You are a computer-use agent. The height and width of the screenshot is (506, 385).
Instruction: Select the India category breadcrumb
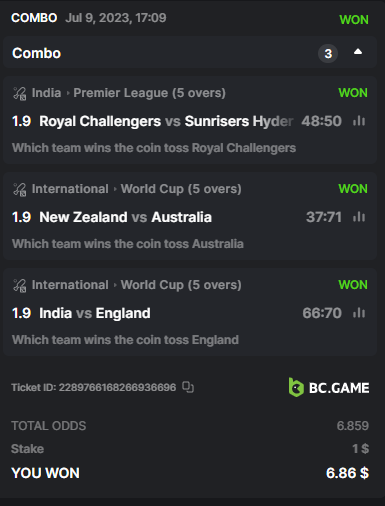tap(46, 93)
